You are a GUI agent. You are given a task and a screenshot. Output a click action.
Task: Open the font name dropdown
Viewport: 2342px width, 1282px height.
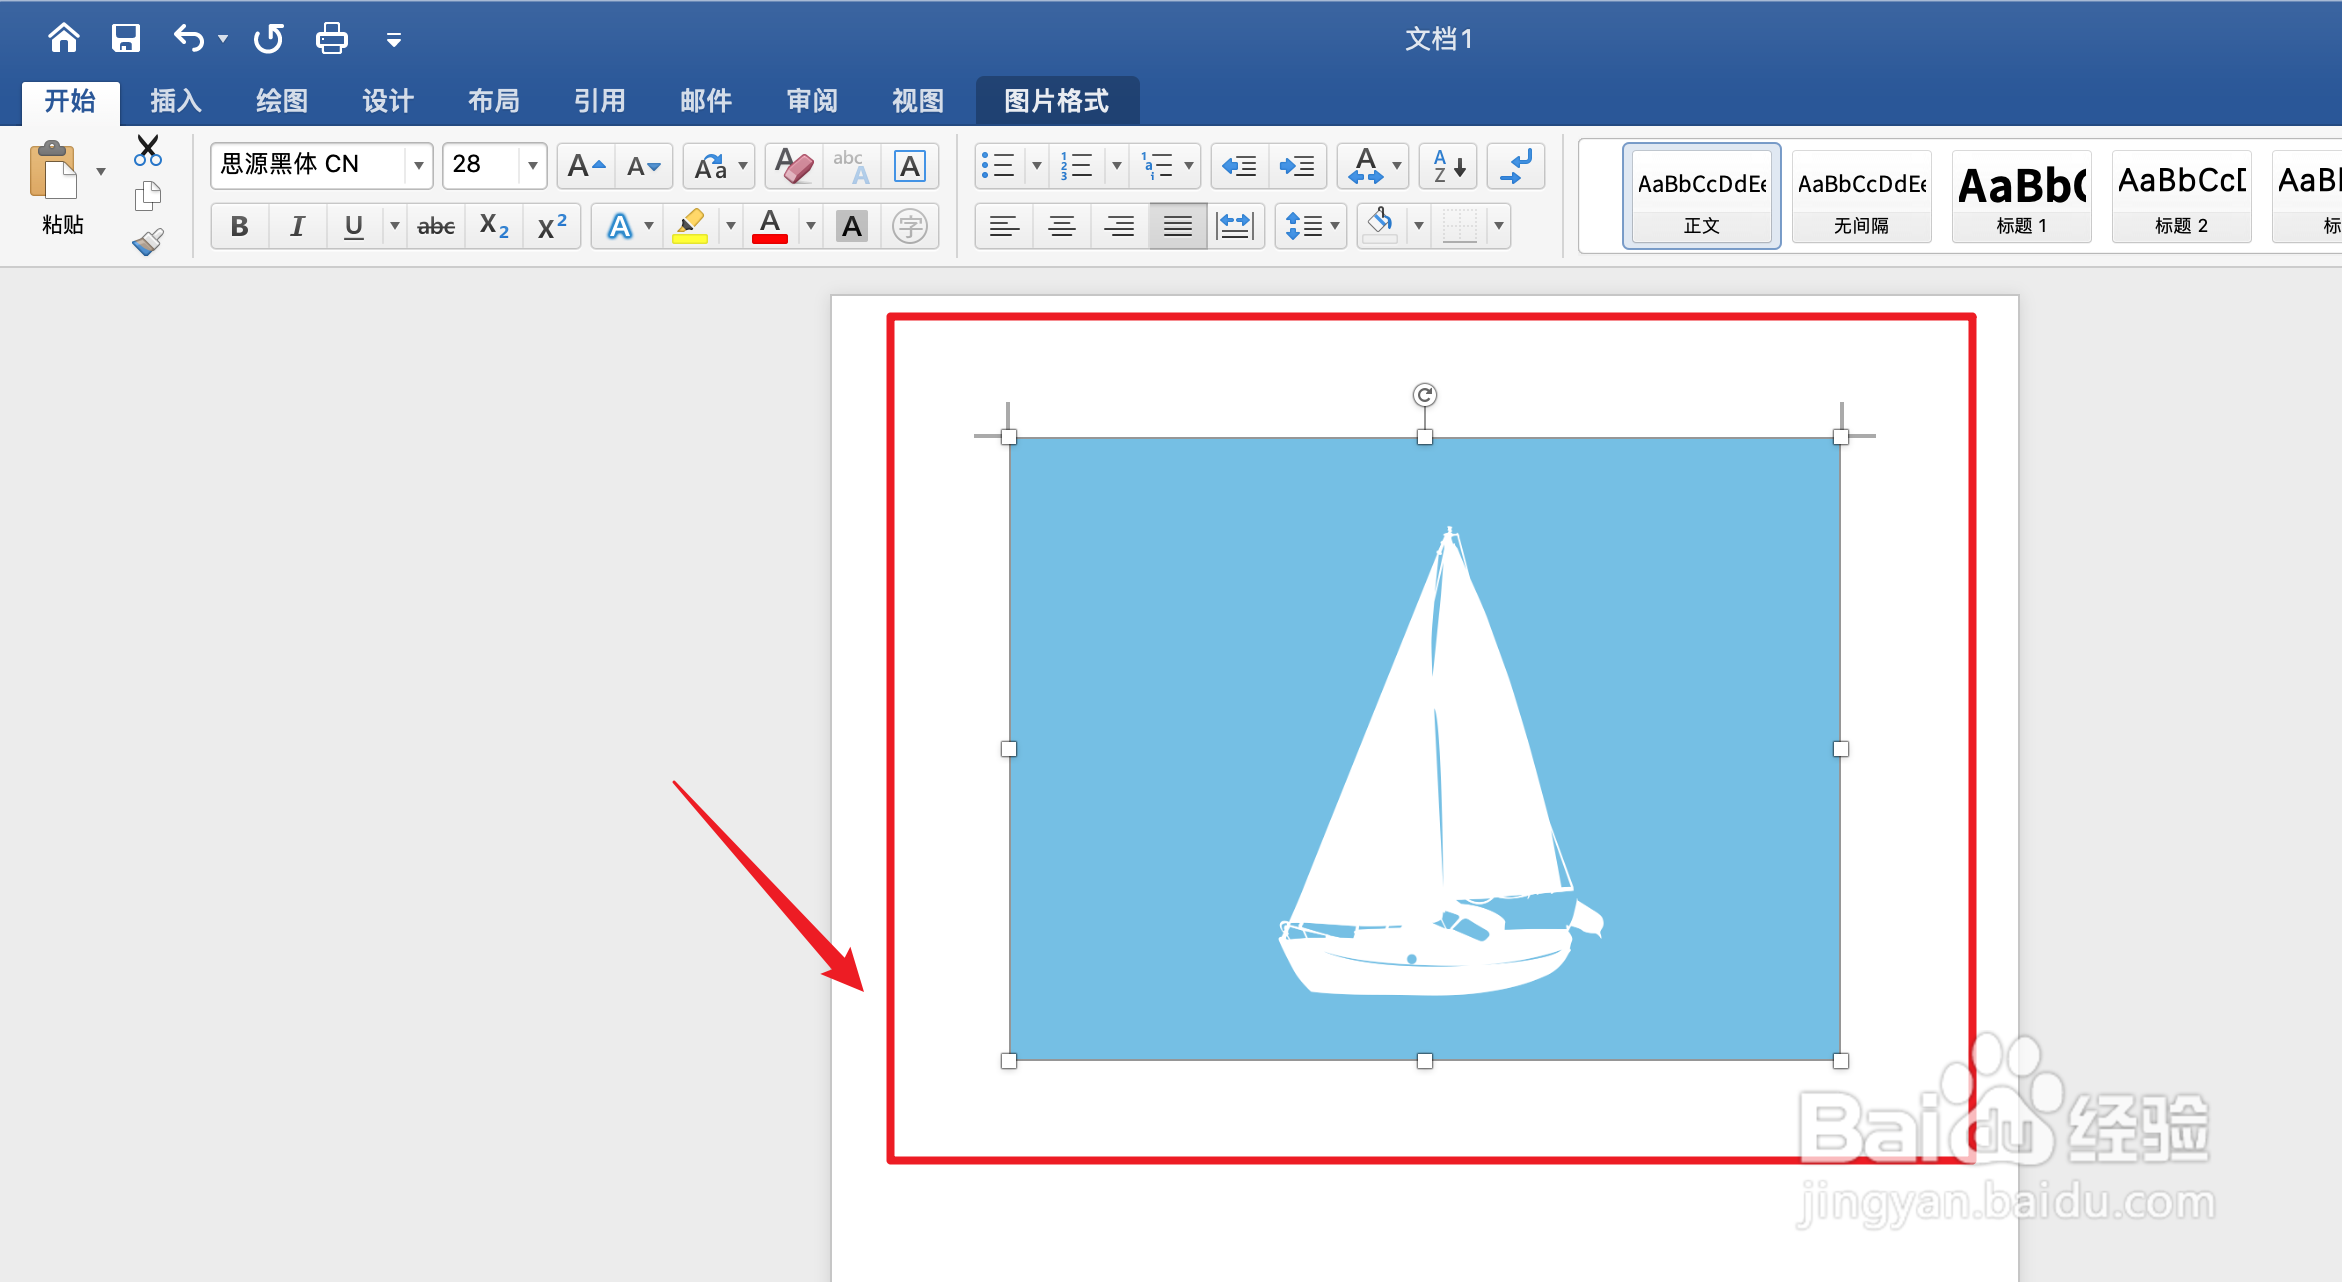point(419,165)
